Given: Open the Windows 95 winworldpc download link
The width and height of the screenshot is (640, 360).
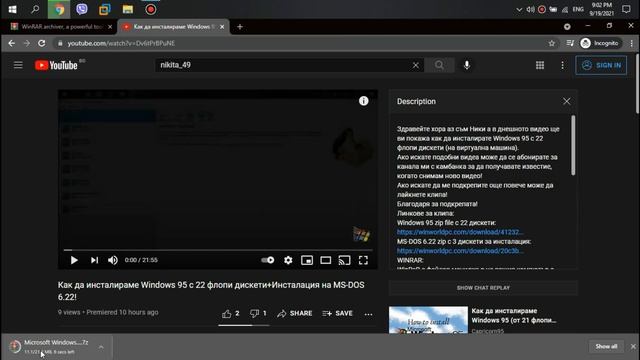Looking at the screenshot, I should point(460,232).
